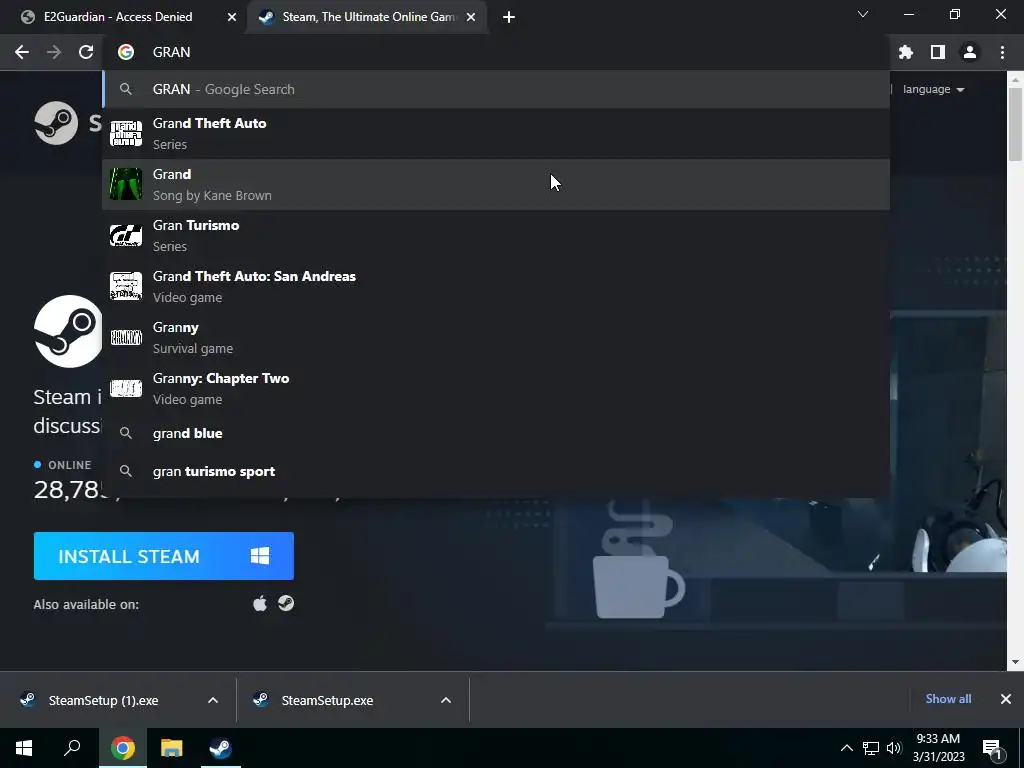Screen dimensions: 1024x768
Task: Click the Steam icon on taskbar
Action: point(220,748)
